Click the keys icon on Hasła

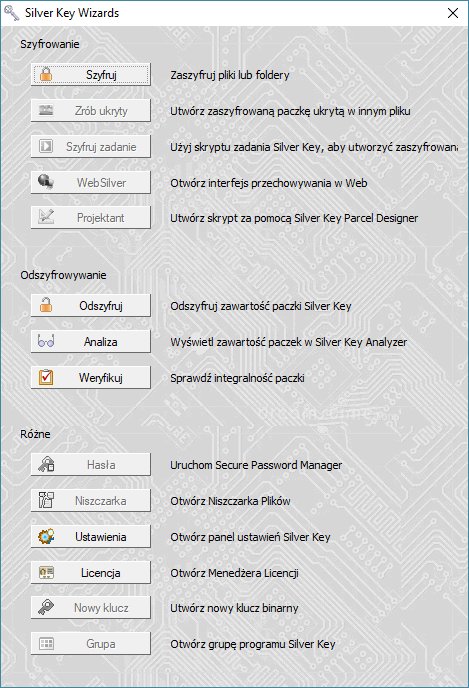click(x=46, y=464)
